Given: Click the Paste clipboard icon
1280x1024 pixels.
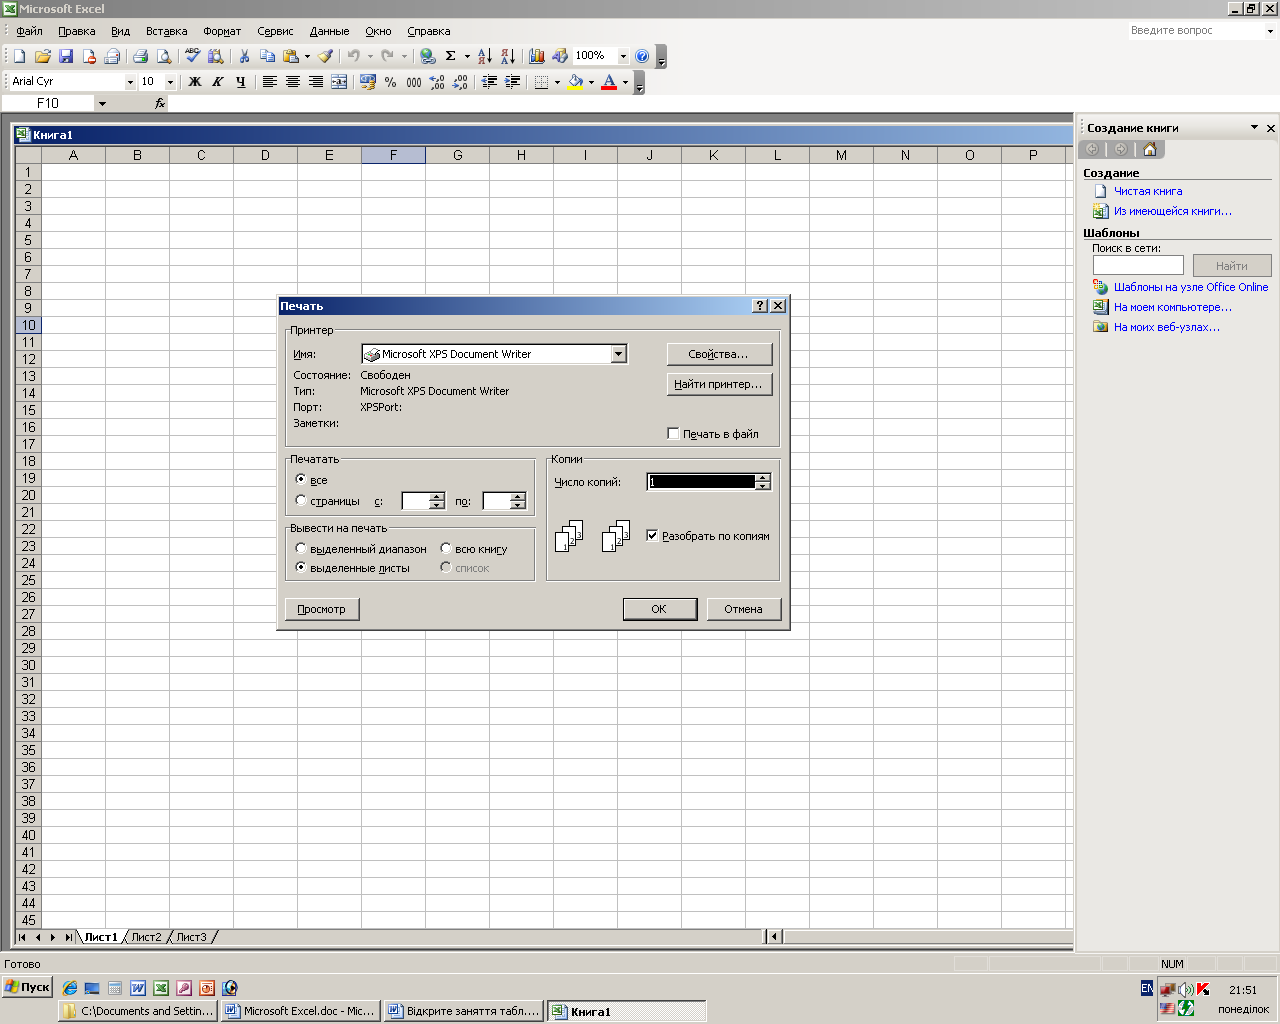Looking at the screenshot, I should (290, 56).
